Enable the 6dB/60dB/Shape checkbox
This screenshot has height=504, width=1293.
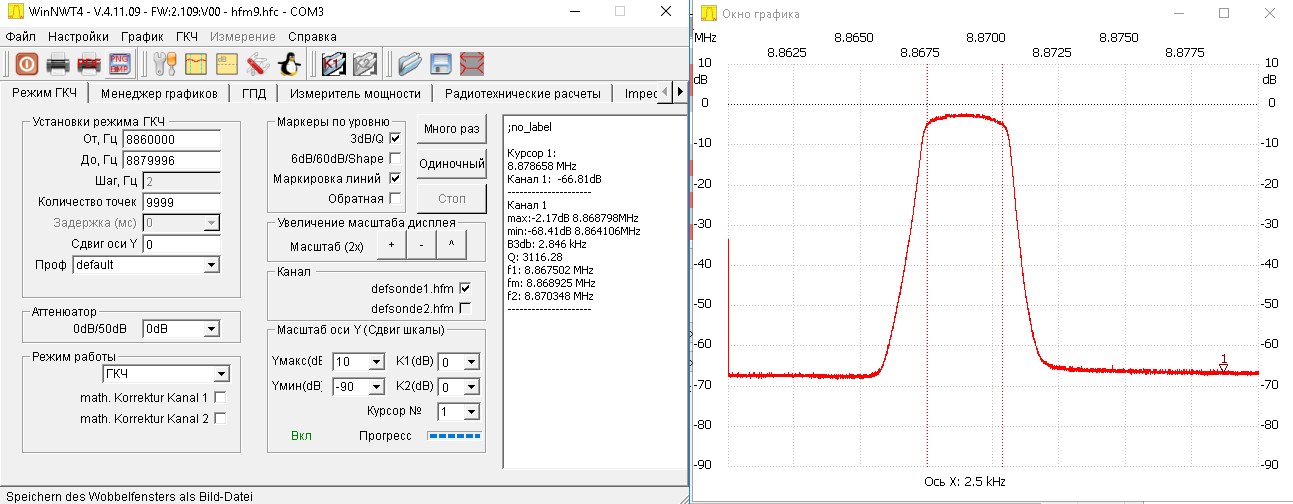click(x=395, y=158)
